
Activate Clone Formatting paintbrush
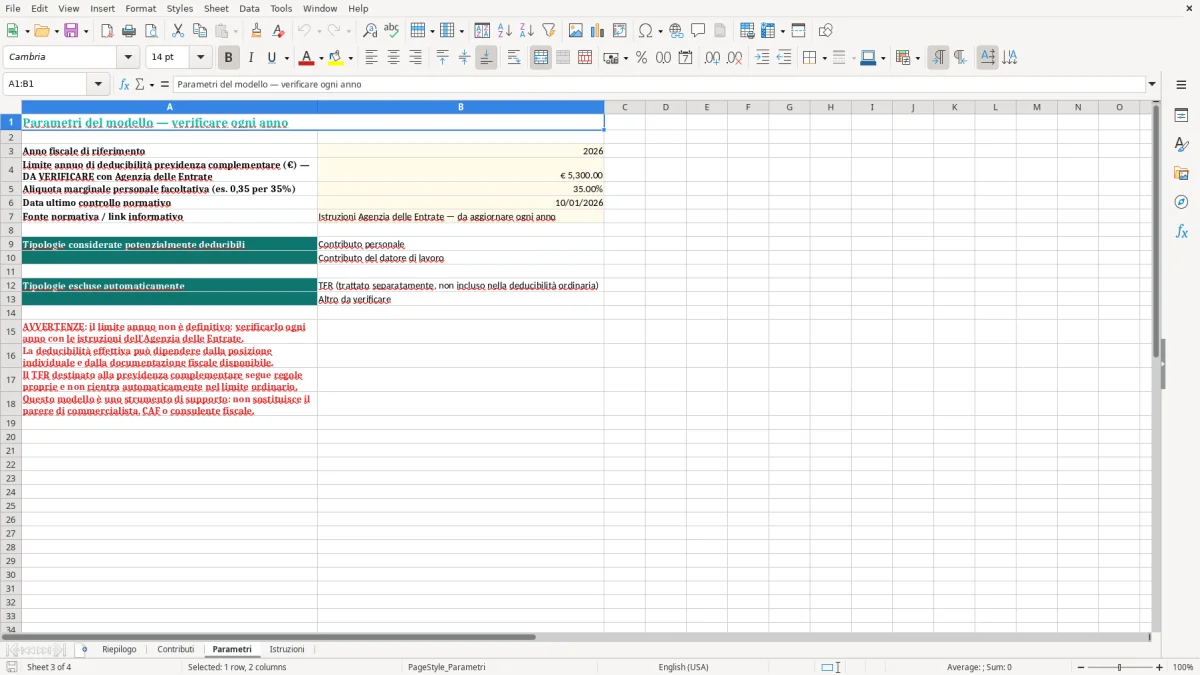256,31
